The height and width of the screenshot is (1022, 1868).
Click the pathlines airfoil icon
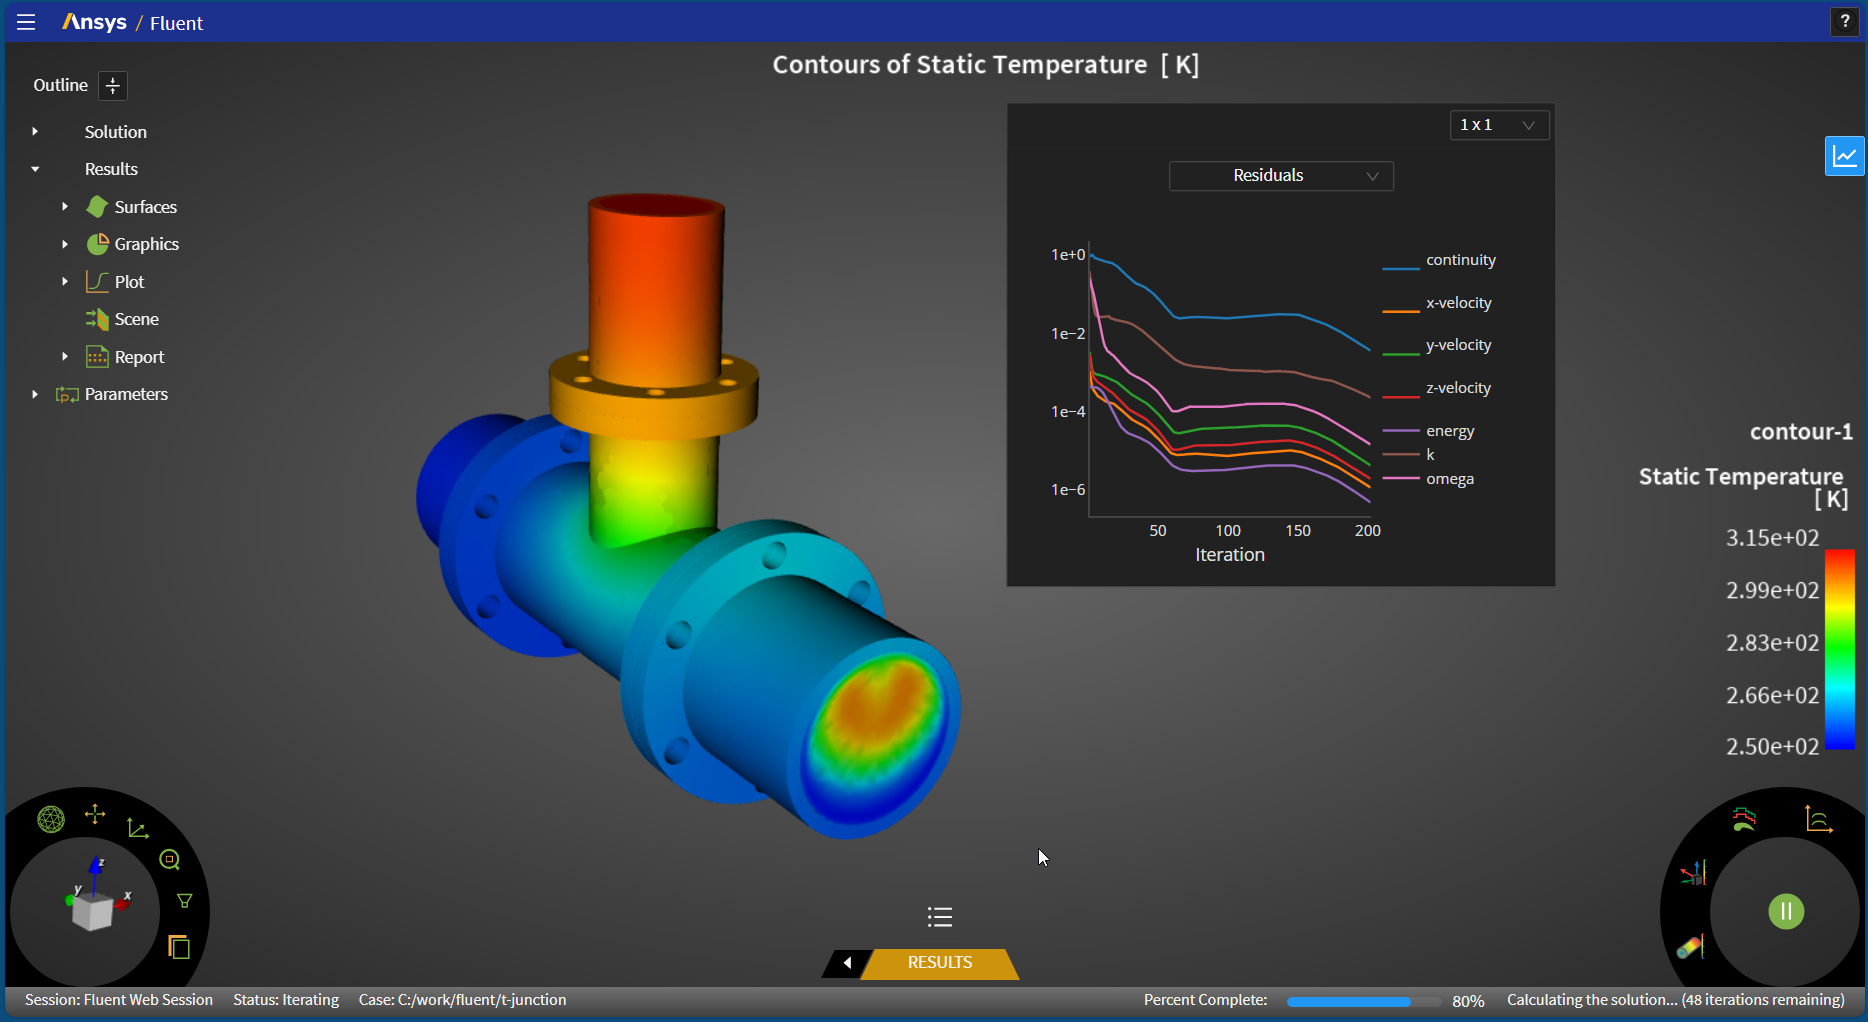pos(1744,820)
